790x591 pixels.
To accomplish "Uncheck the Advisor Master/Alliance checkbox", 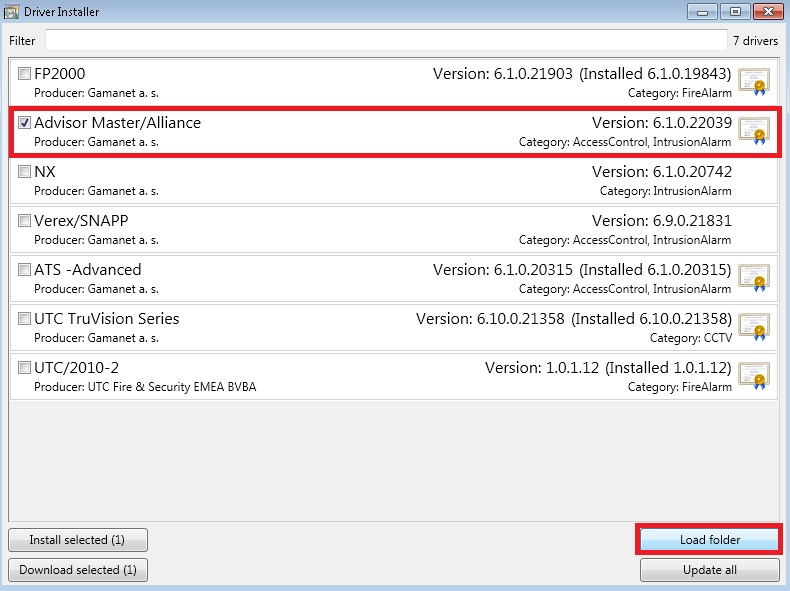I will [x=24, y=122].
